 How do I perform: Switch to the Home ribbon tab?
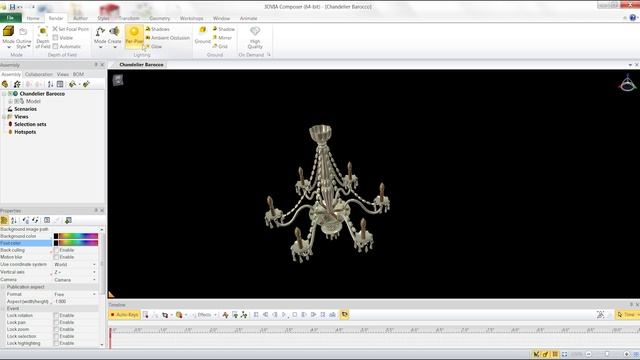(x=33, y=18)
